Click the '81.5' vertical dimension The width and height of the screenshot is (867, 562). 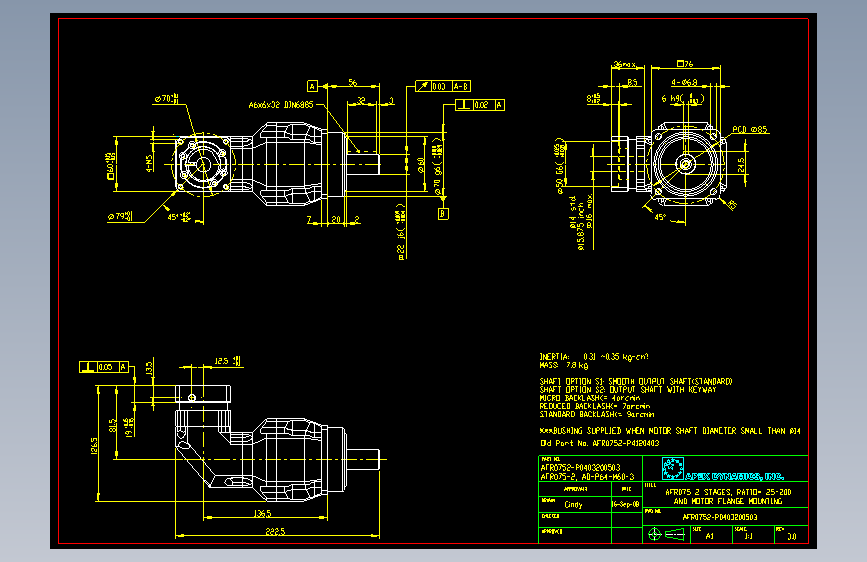(x=113, y=425)
